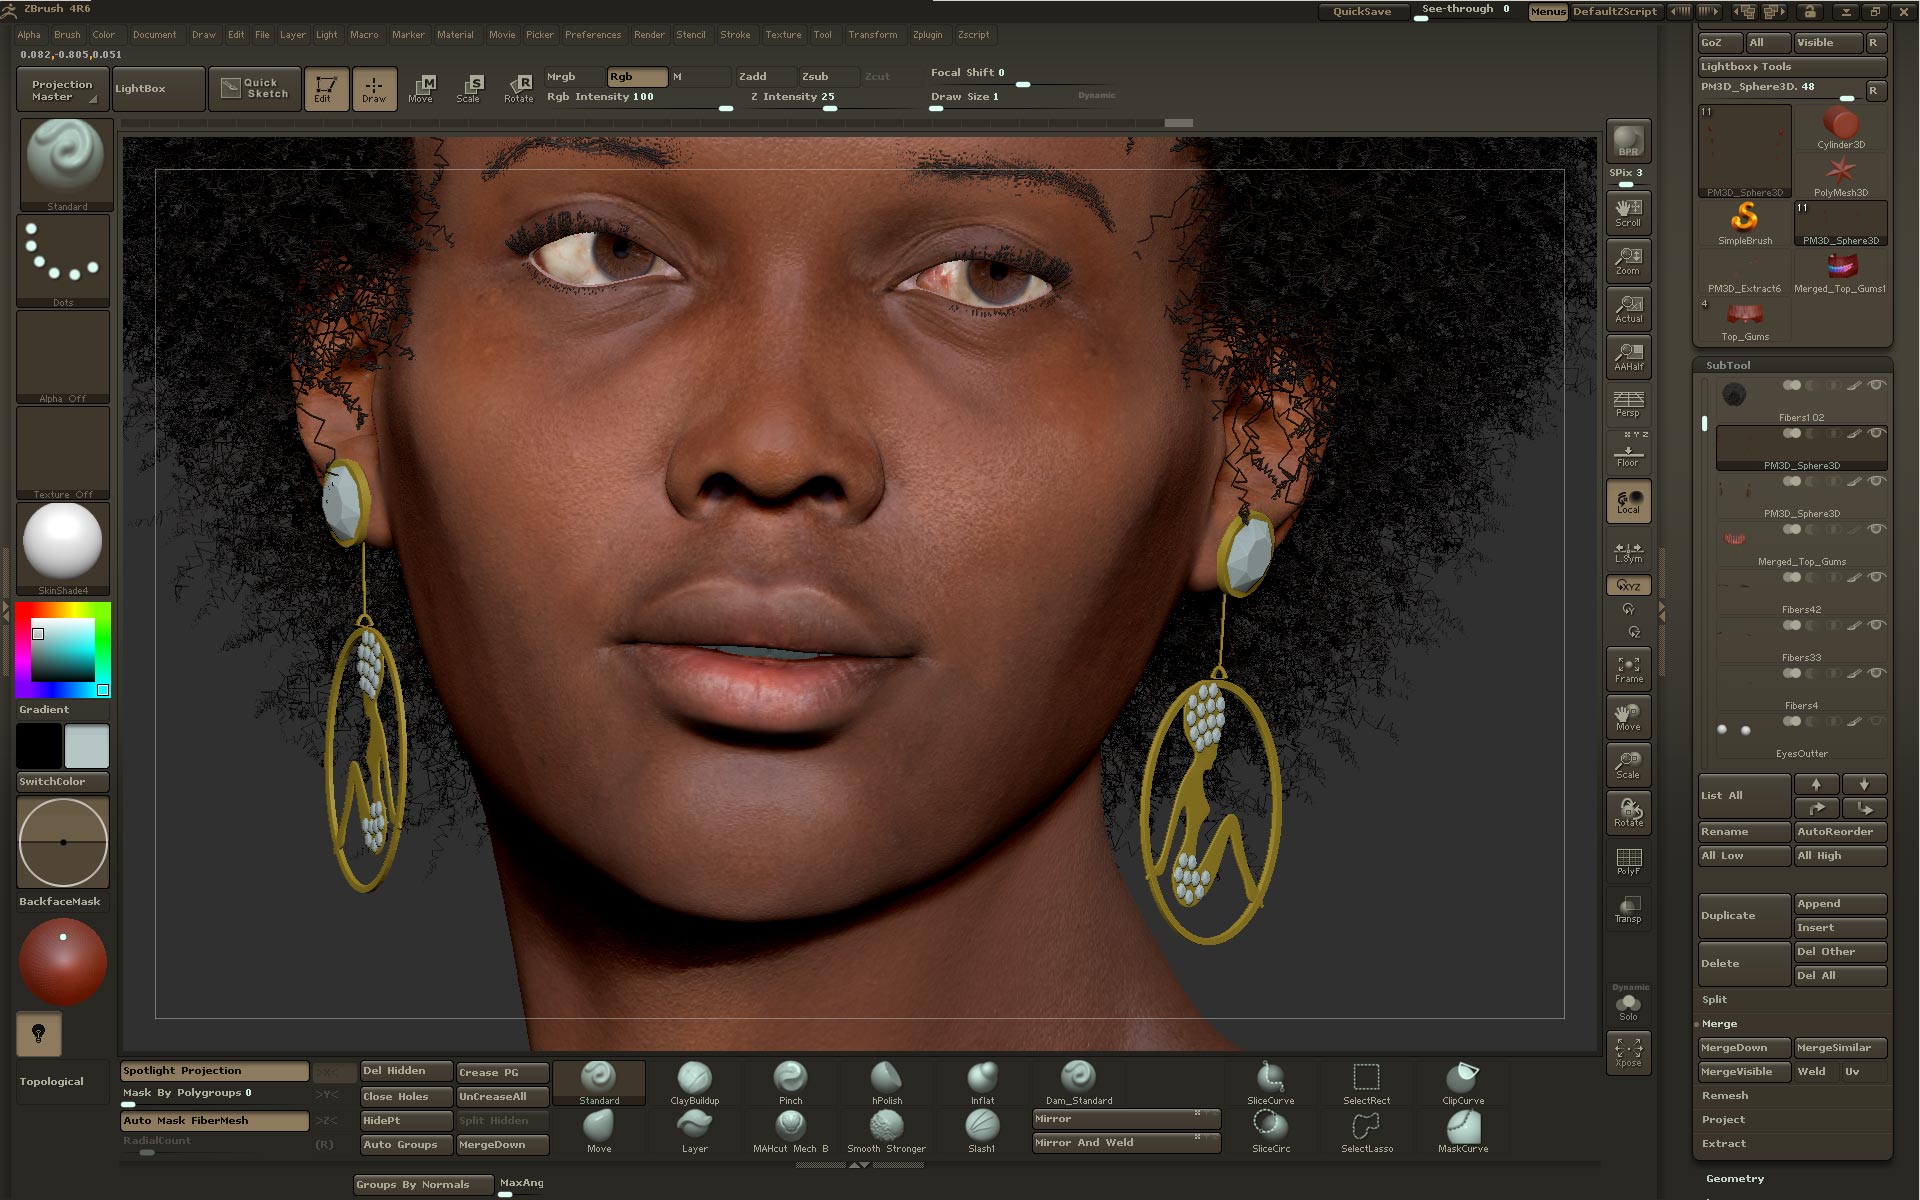Select the Scroll canvas tool
The image size is (1920, 1200).
(x=1628, y=212)
